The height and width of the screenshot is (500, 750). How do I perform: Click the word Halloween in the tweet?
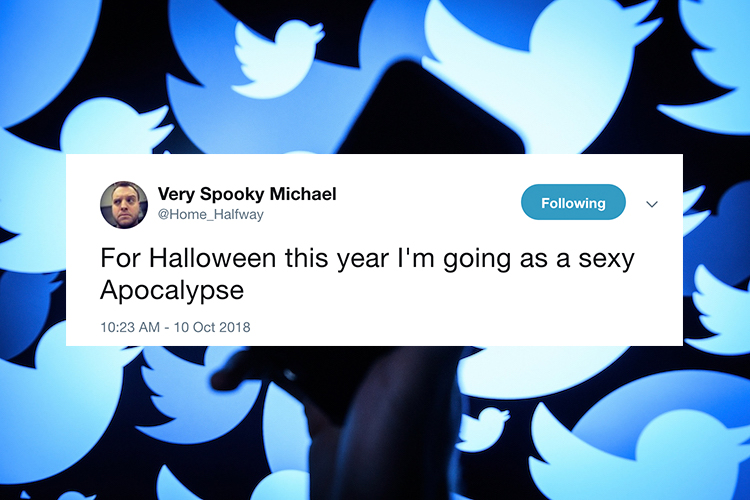tap(212, 258)
